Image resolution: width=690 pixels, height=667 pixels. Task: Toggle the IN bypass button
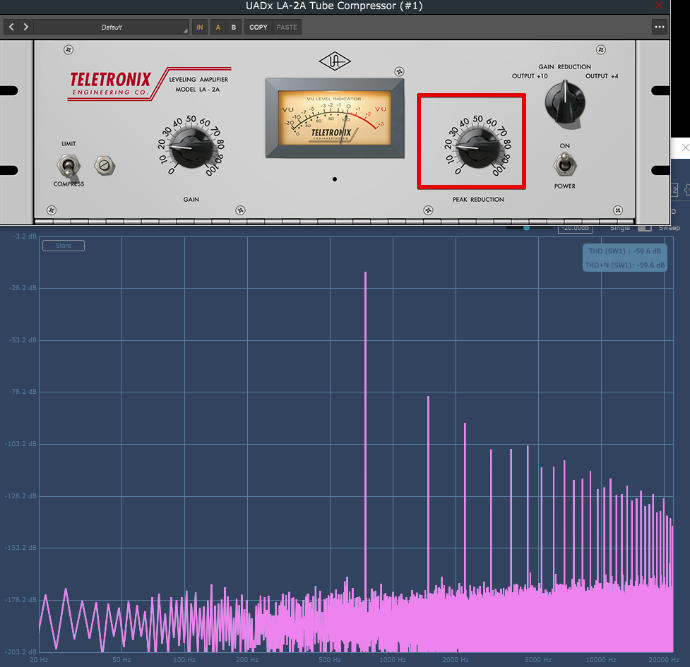coord(200,27)
